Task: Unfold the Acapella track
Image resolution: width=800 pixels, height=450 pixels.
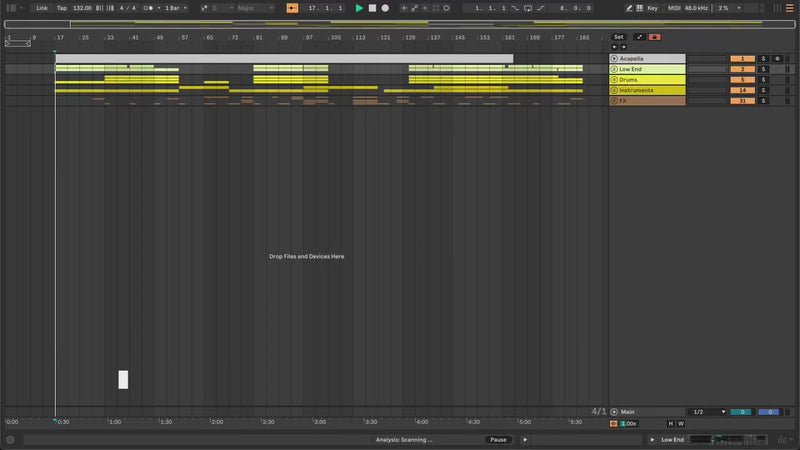Action: coord(614,59)
